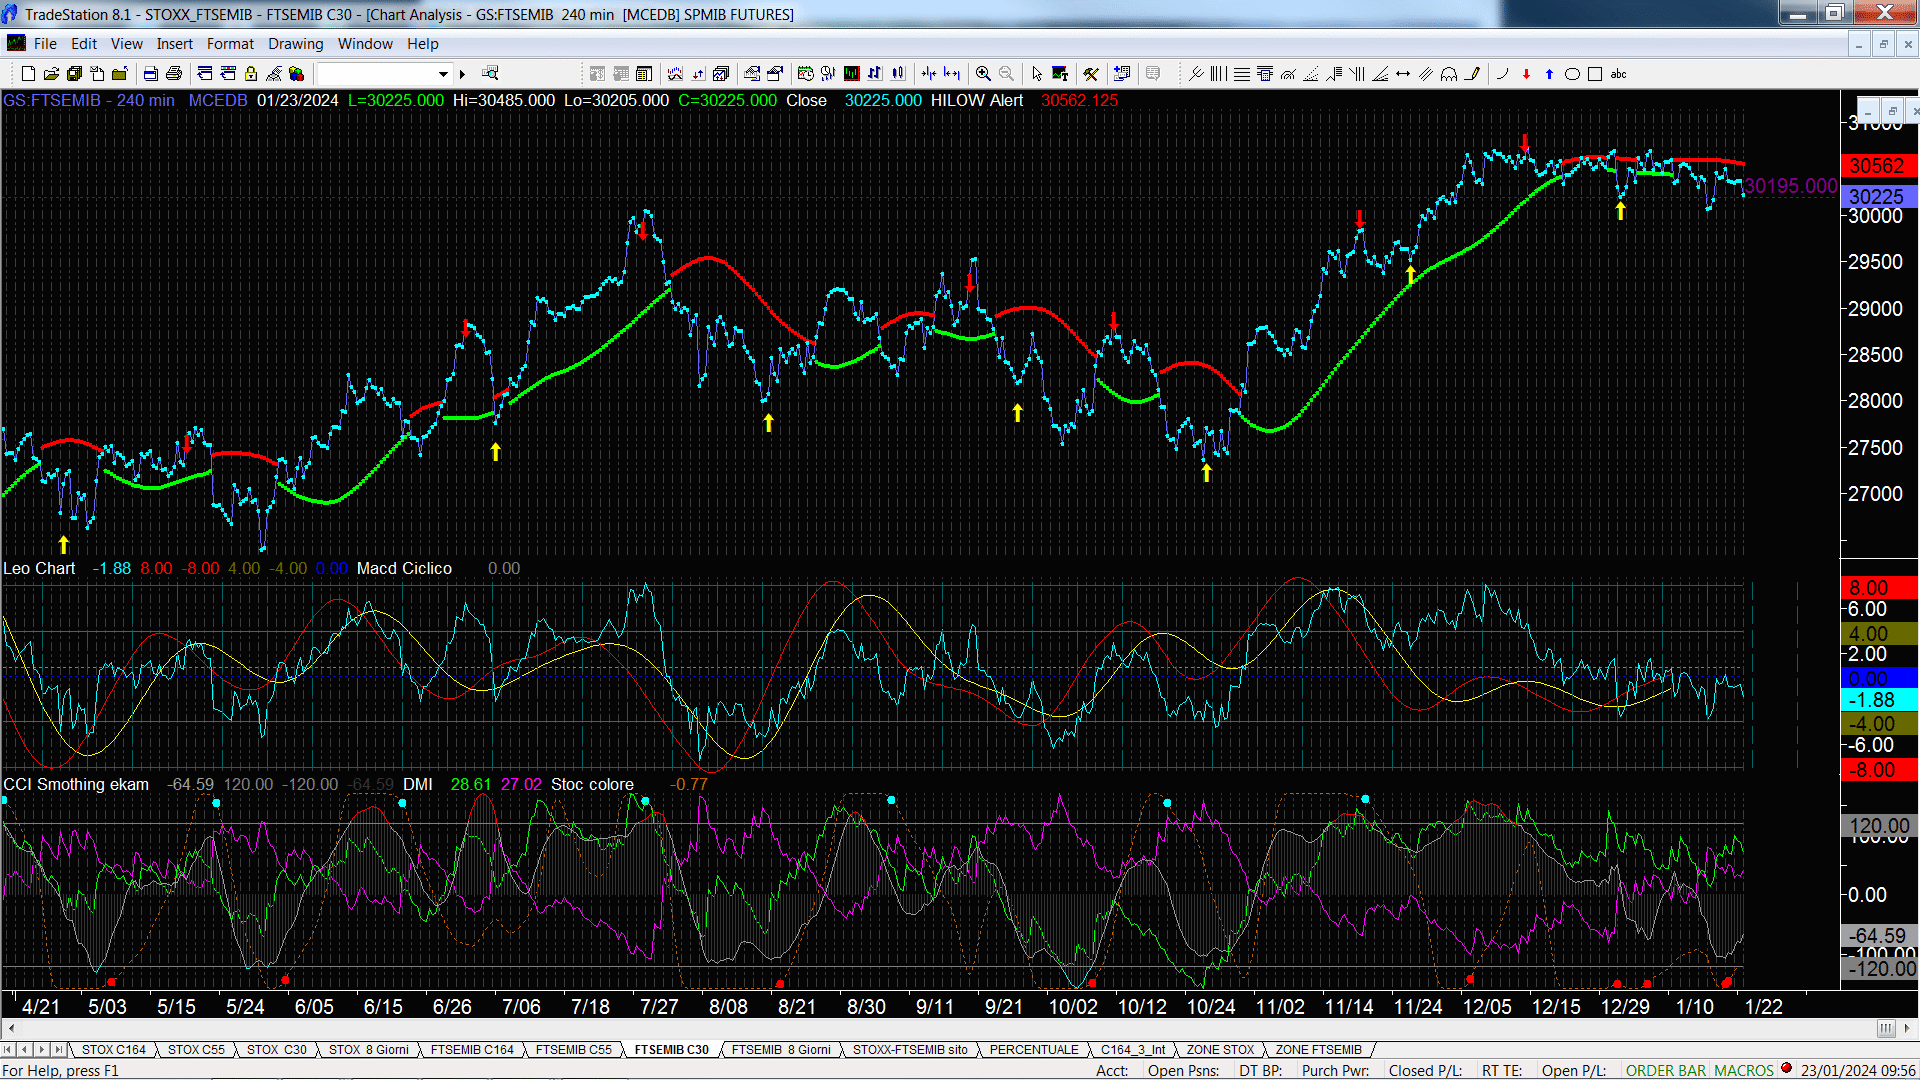Expand bar spacing icon
Viewport: 1920px width, 1080px height.
click(952, 74)
